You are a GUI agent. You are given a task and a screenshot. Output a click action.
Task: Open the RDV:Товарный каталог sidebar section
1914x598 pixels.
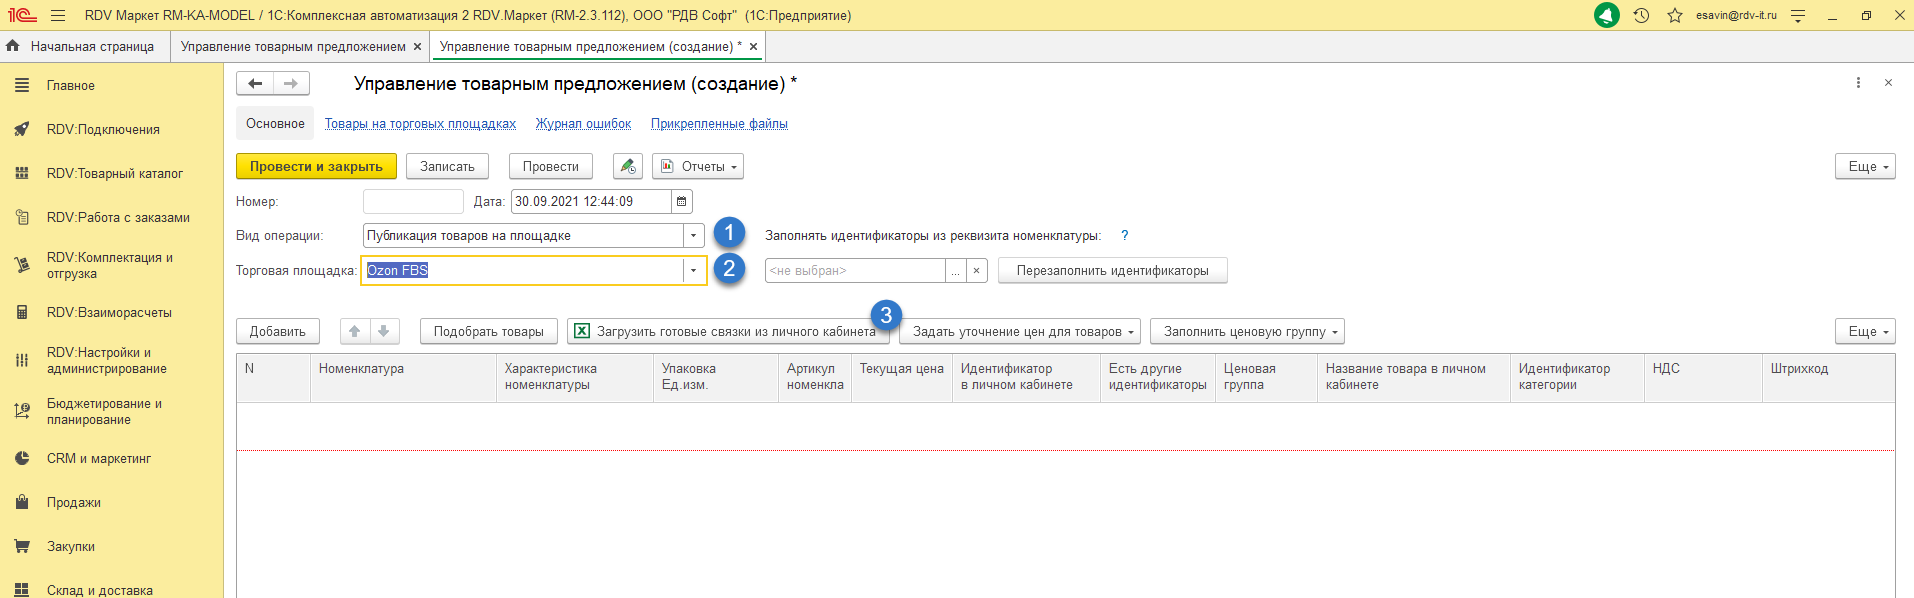click(x=114, y=173)
